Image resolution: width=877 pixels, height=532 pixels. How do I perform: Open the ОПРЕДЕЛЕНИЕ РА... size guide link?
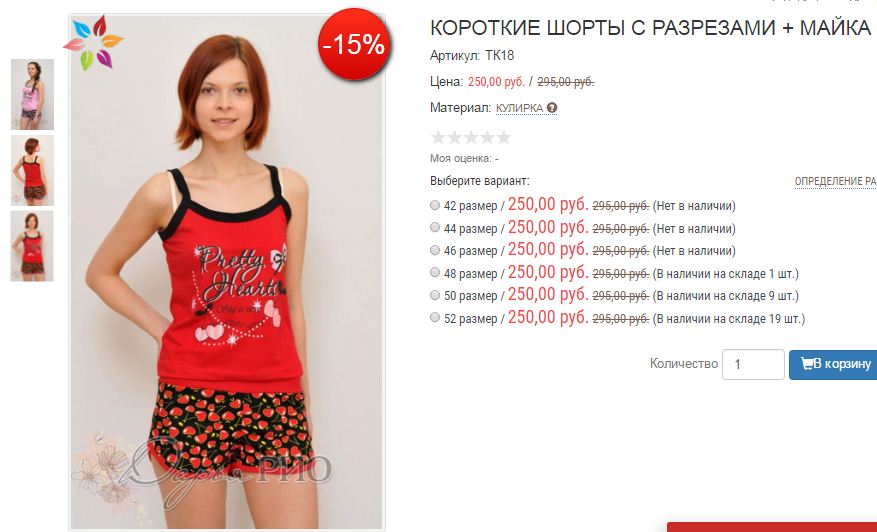coord(836,181)
